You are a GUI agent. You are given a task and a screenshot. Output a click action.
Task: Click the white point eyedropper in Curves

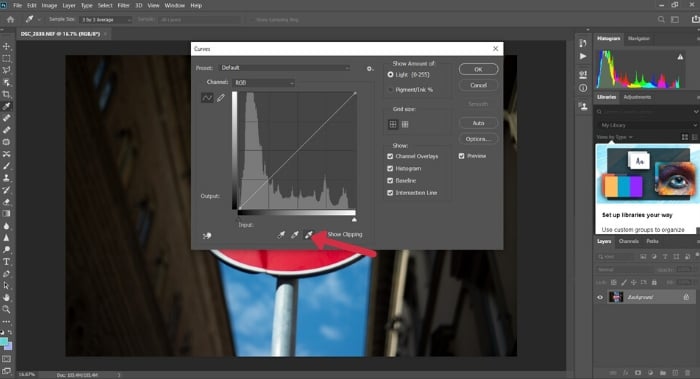pyautogui.click(x=308, y=235)
